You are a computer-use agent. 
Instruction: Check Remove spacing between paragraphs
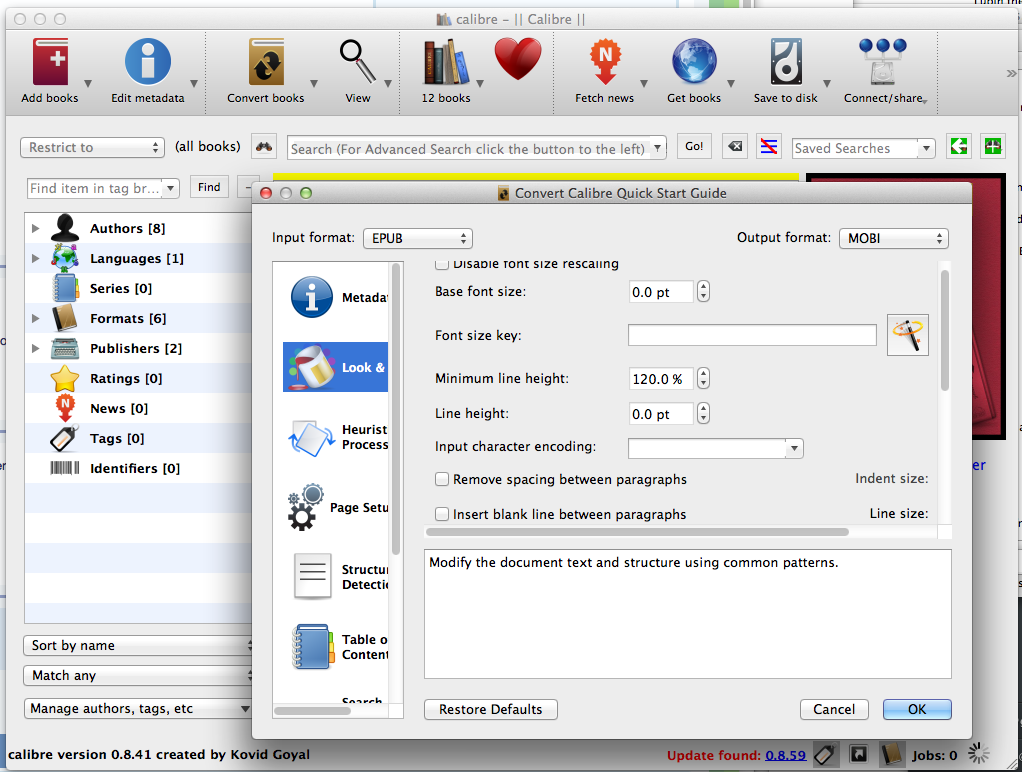point(442,479)
